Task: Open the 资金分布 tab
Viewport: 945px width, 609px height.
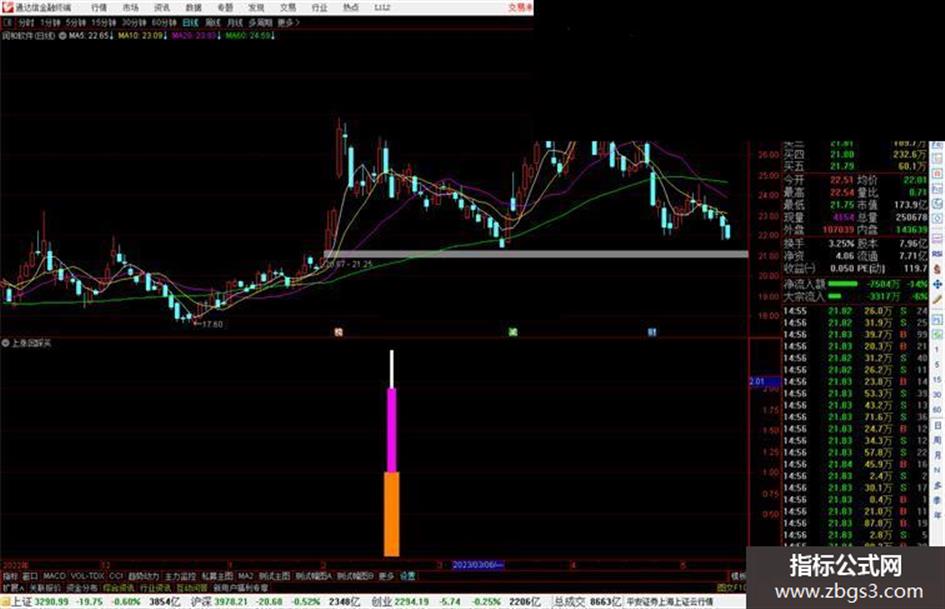Action: [x=82, y=587]
